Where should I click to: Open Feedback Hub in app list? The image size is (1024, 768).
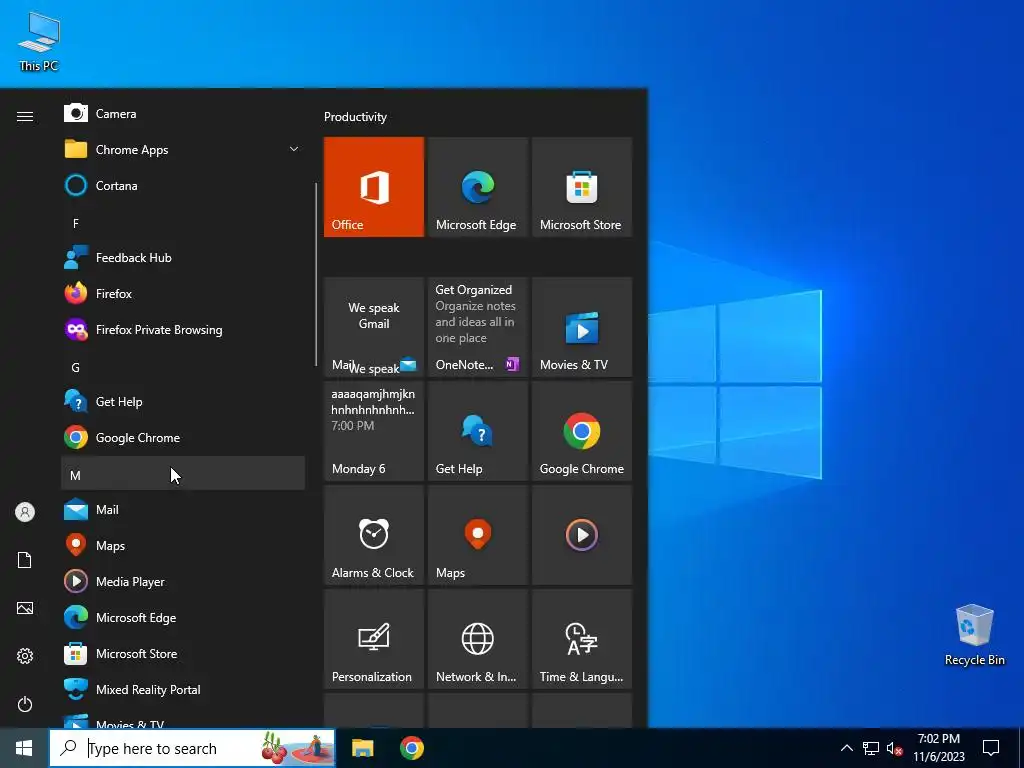[x=183, y=257]
